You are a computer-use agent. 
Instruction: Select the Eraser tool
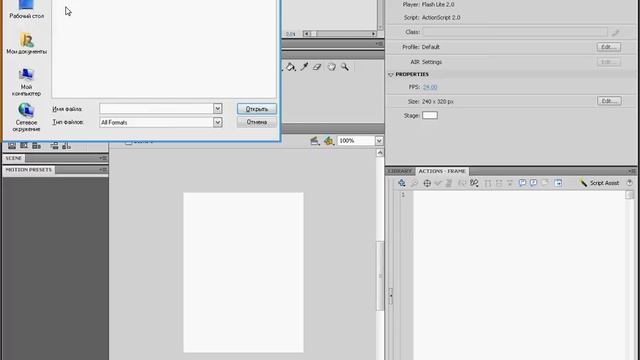pyautogui.click(x=317, y=67)
